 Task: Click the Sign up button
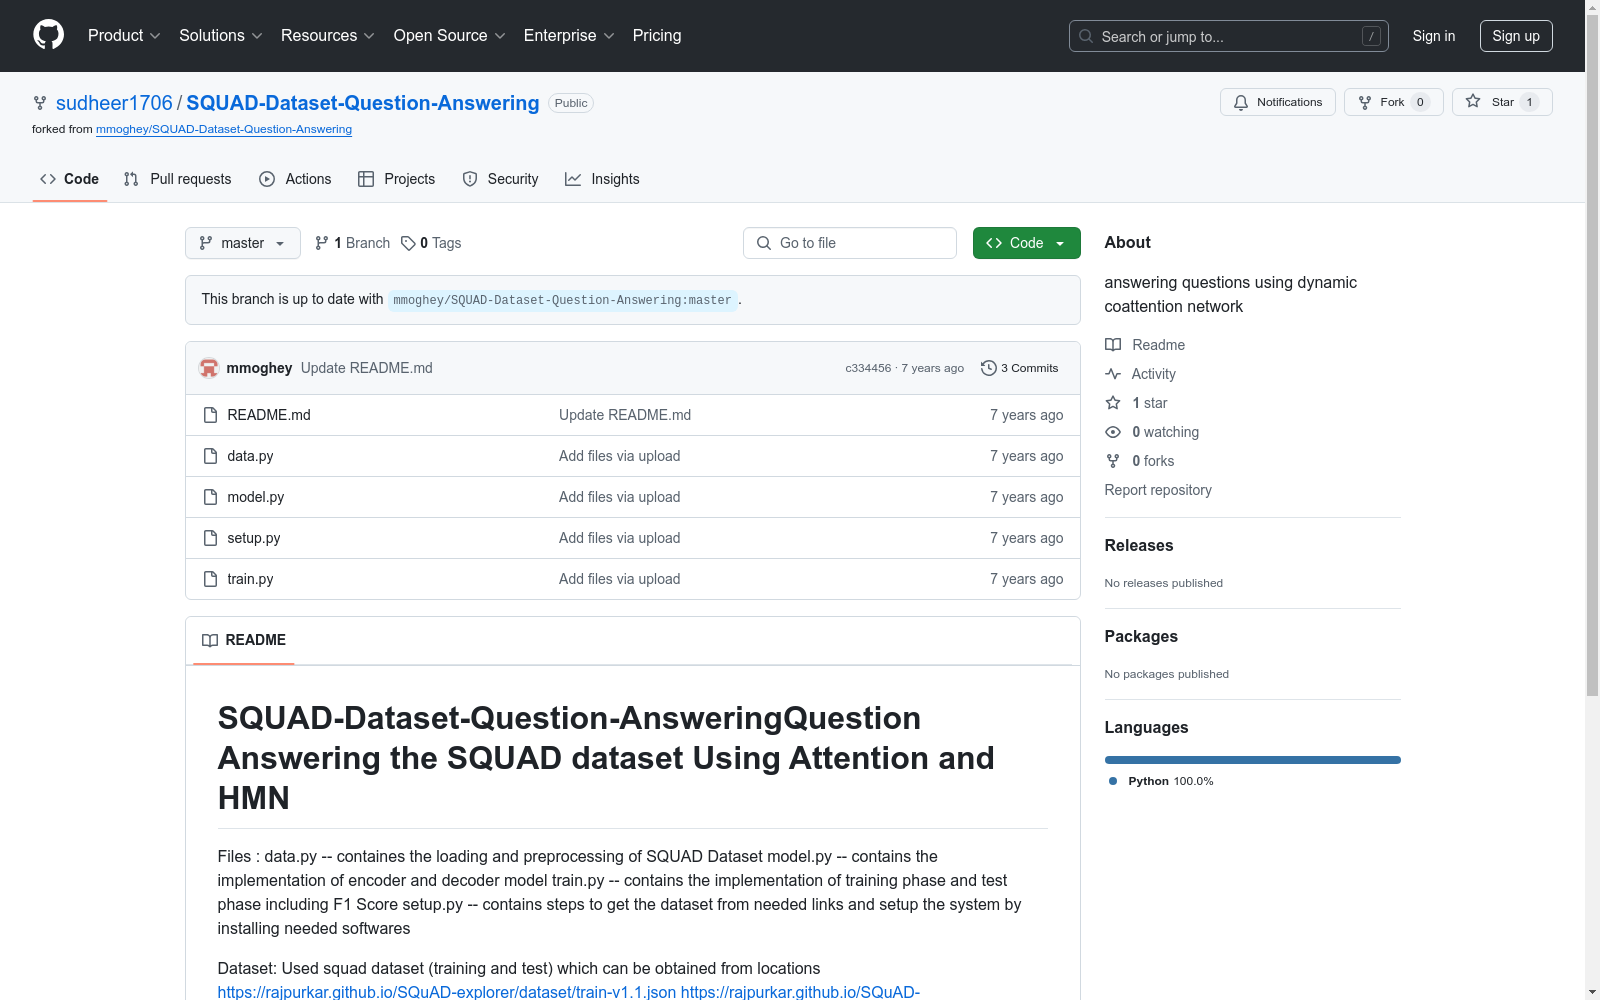coord(1516,36)
